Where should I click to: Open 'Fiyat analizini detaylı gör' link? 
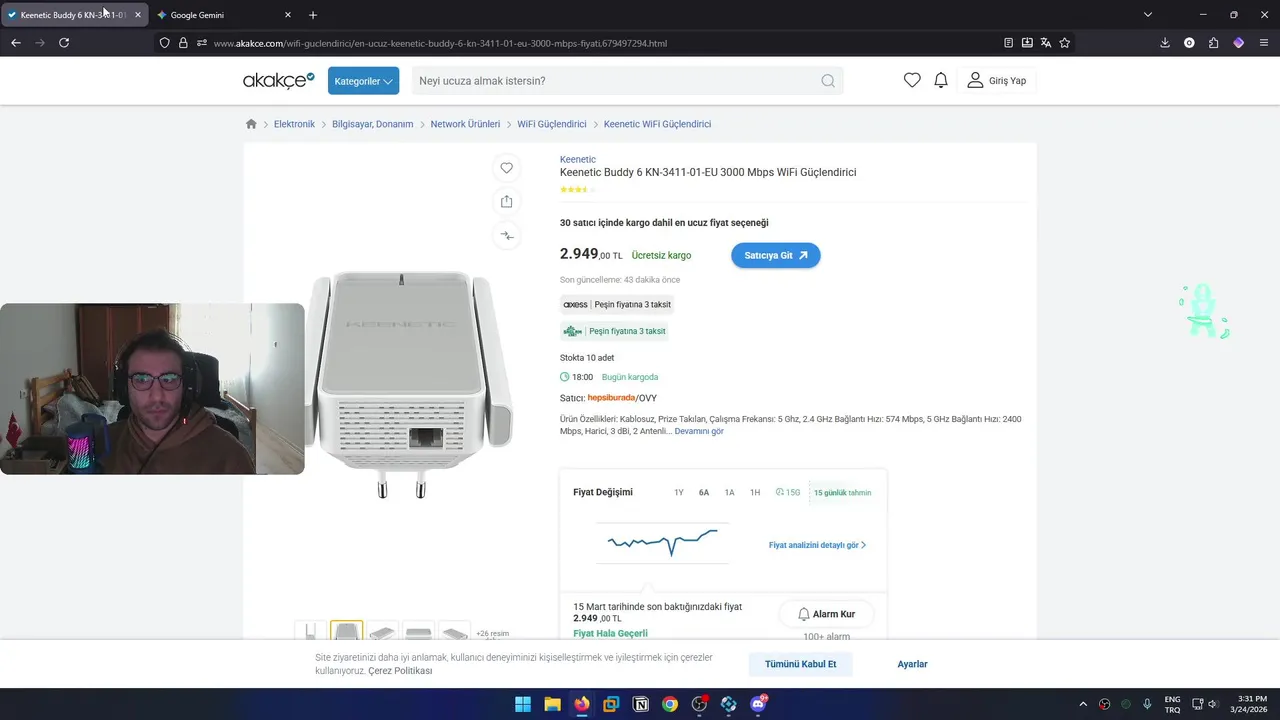pos(817,545)
